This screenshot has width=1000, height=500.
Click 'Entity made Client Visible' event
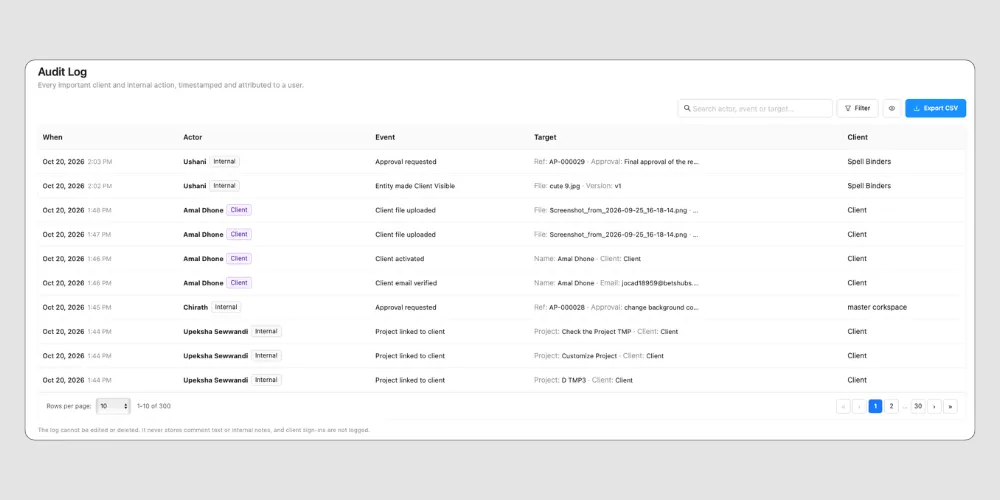[x=415, y=186]
